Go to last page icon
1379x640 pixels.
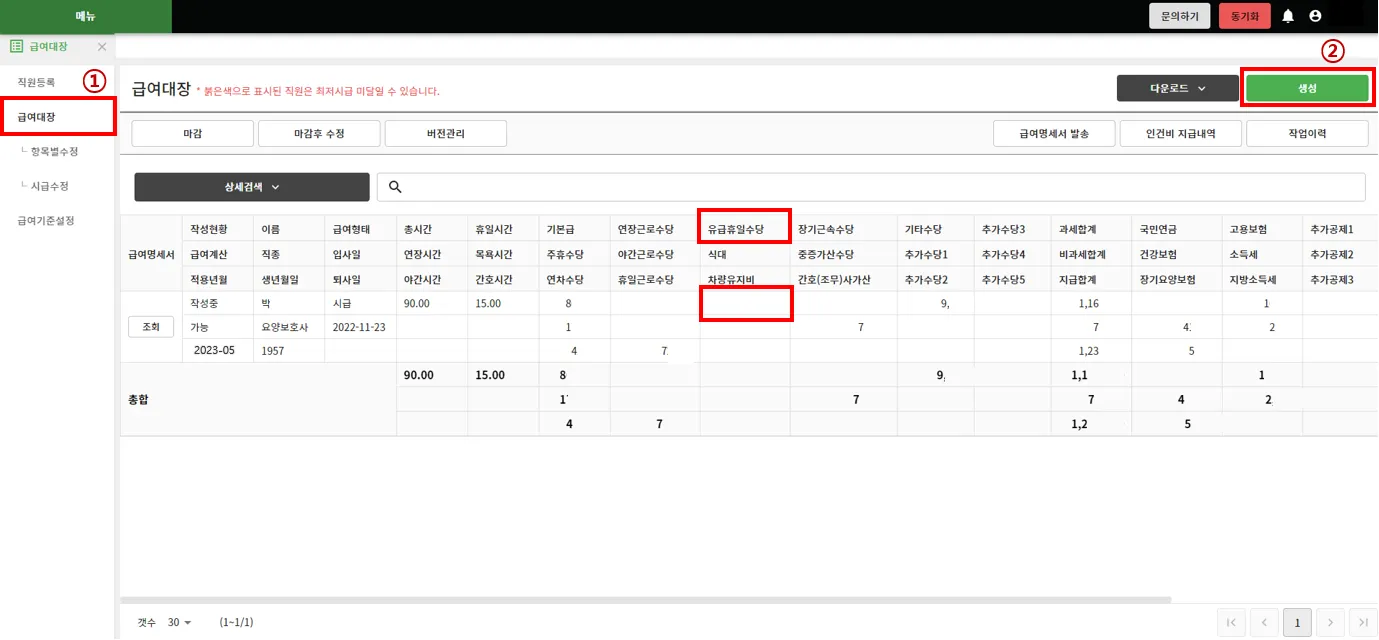[x=1363, y=622]
